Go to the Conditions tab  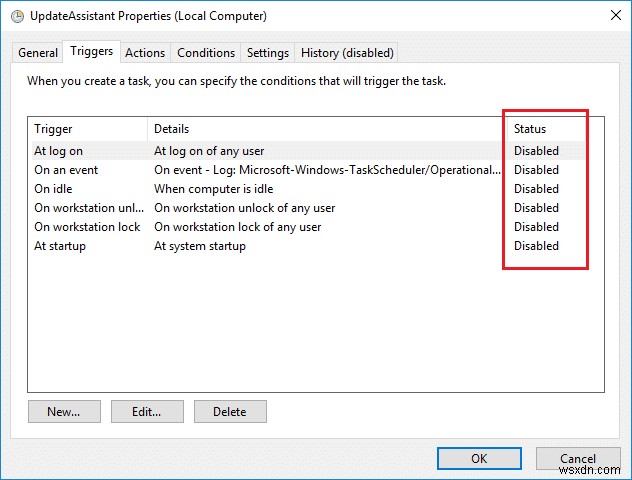(x=206, y=53)
